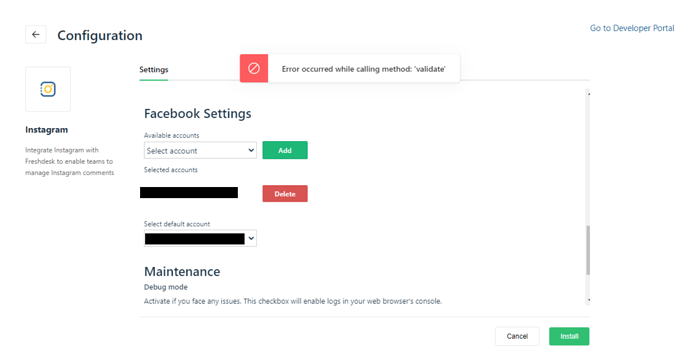Click the Selected accounts label
The image size is (690, 364).
171,170
